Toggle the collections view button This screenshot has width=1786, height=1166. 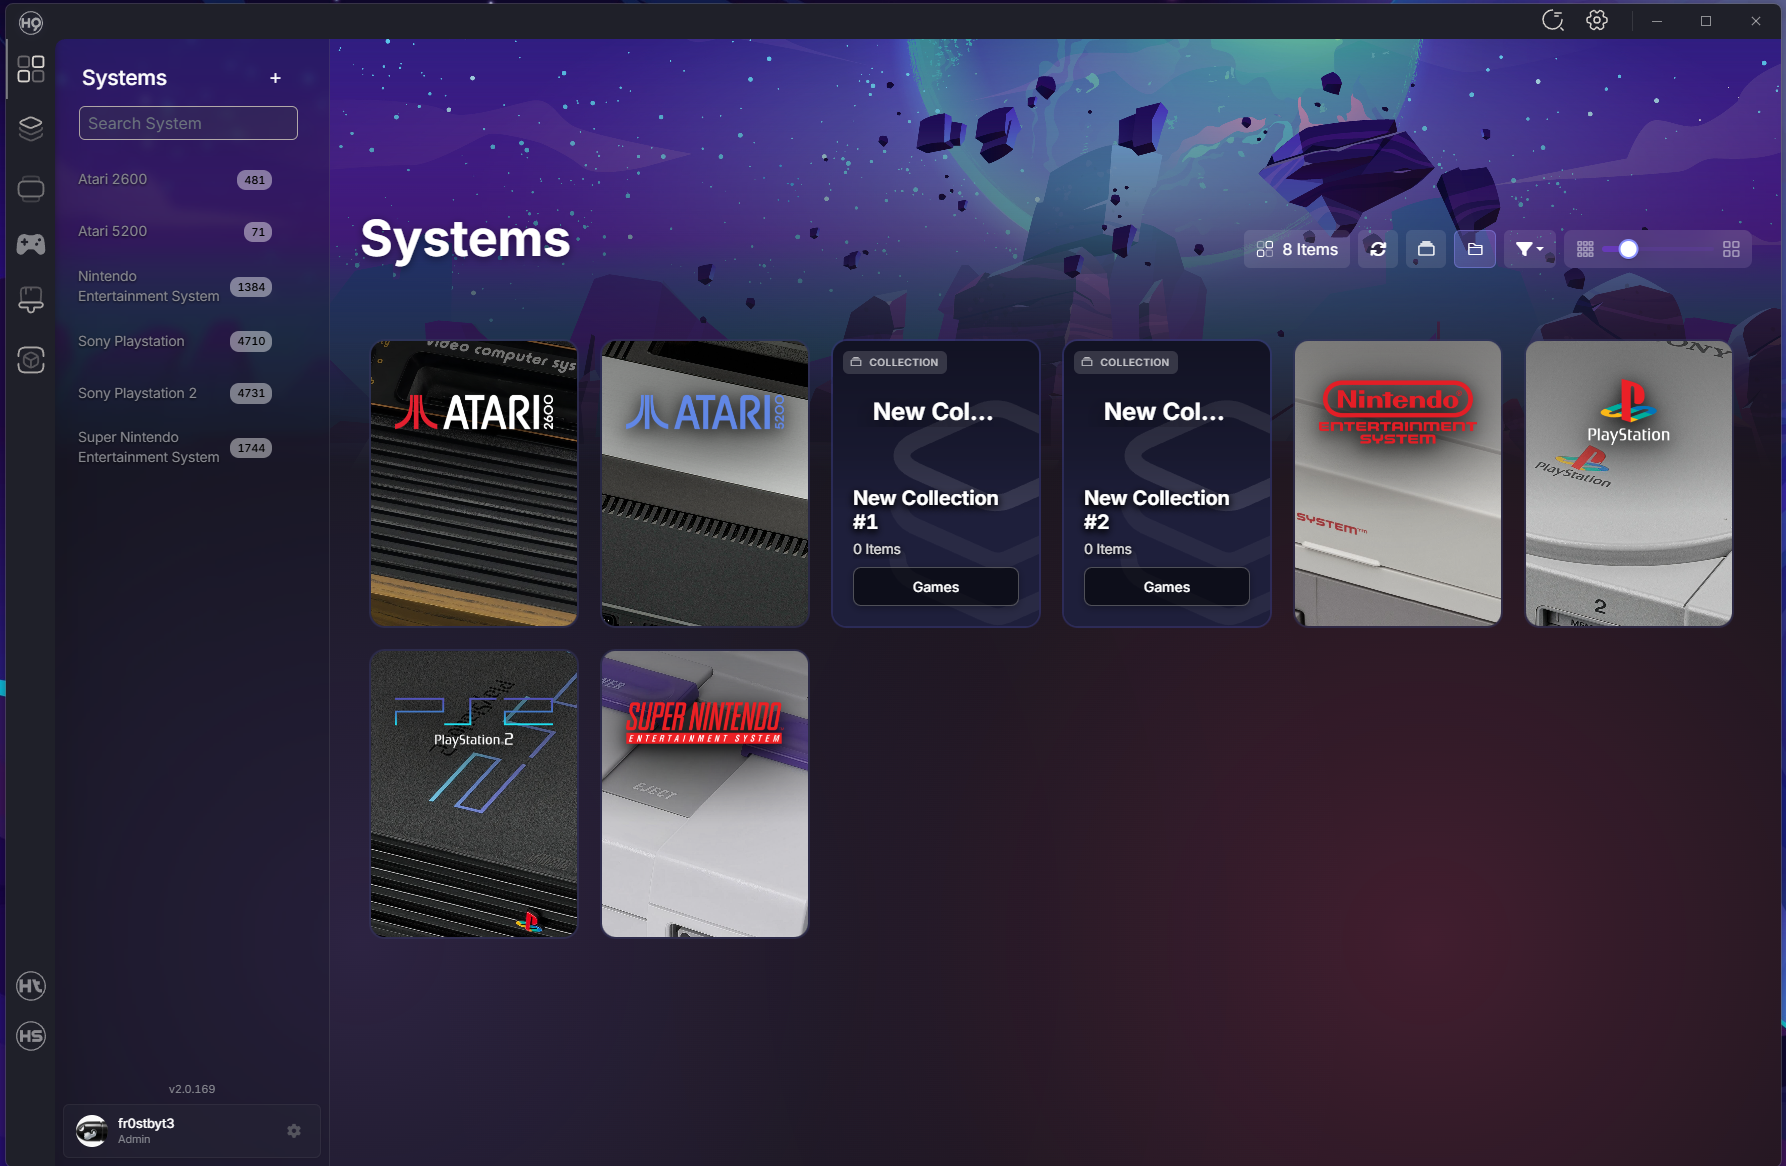[x=1426, y=249]
